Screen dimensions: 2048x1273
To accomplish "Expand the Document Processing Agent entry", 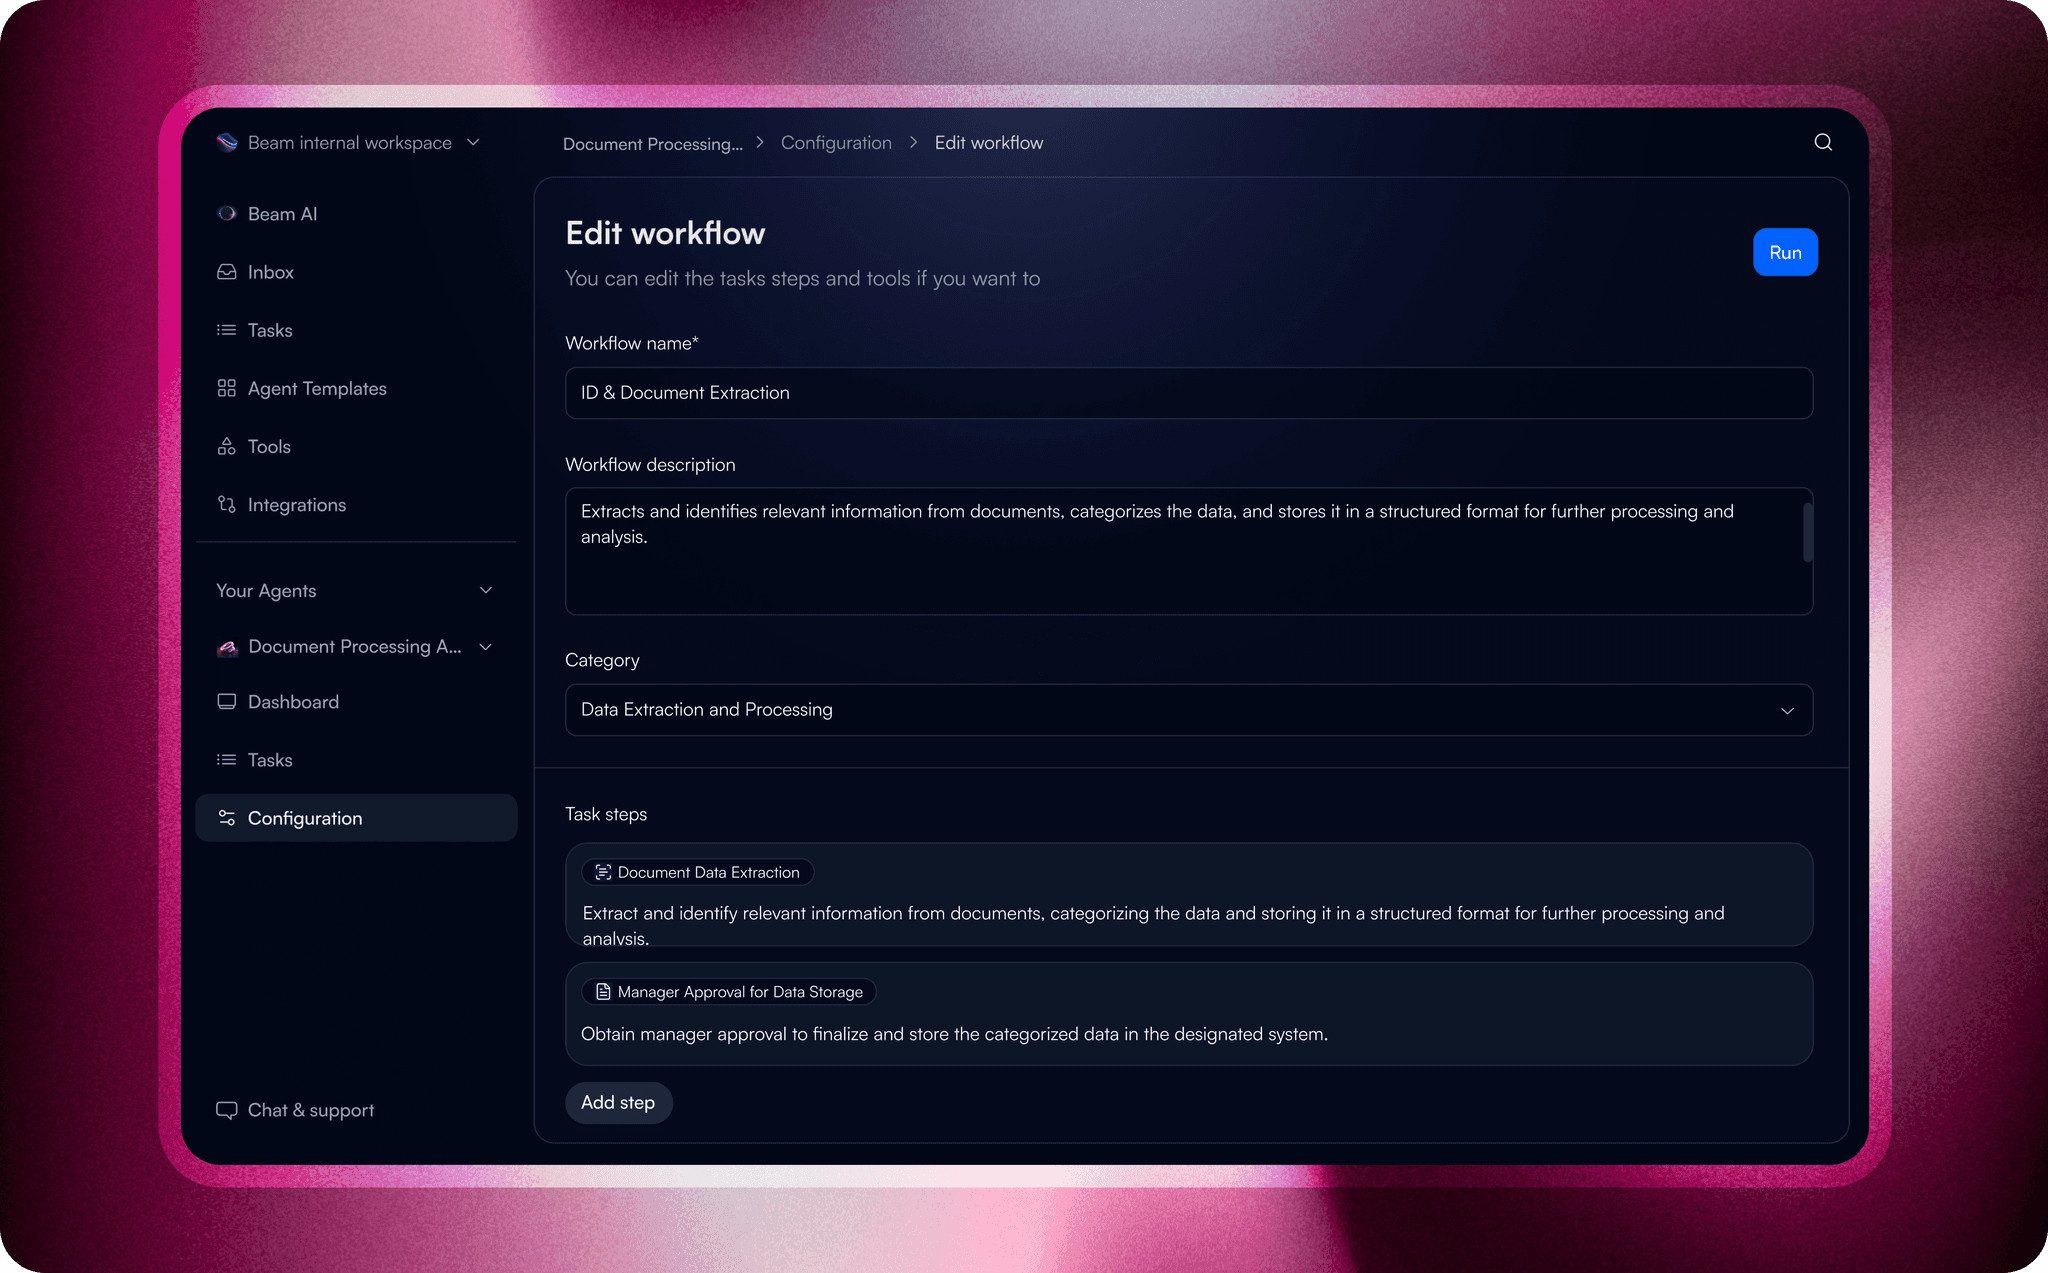I will point(486,646).
